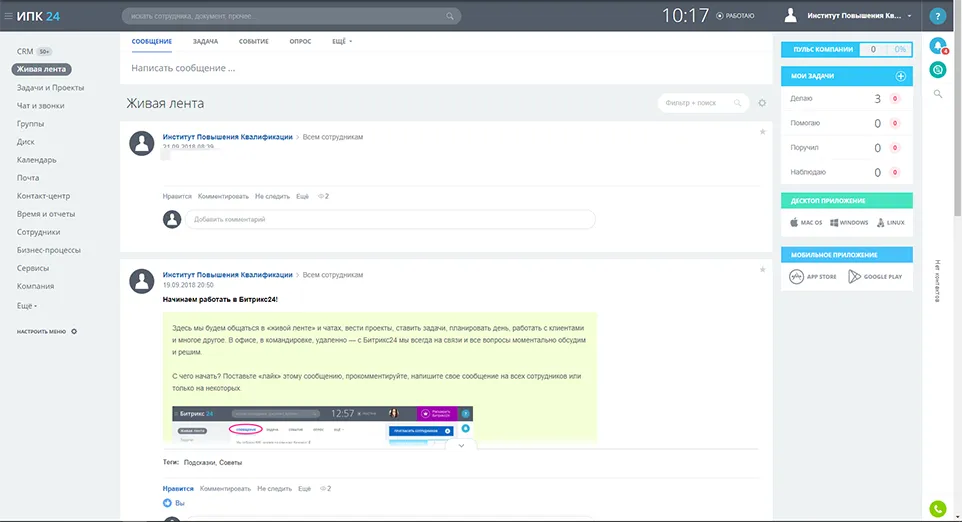Download the Mac OS desktop app
Screen dimensions: 962x522
pyautogui.click(x=806, y=223)
